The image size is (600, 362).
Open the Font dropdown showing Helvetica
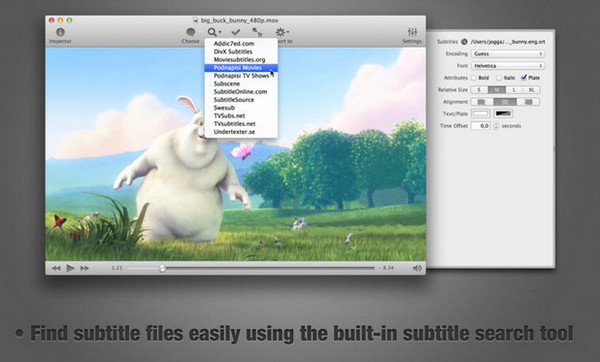tap(508, 66)
